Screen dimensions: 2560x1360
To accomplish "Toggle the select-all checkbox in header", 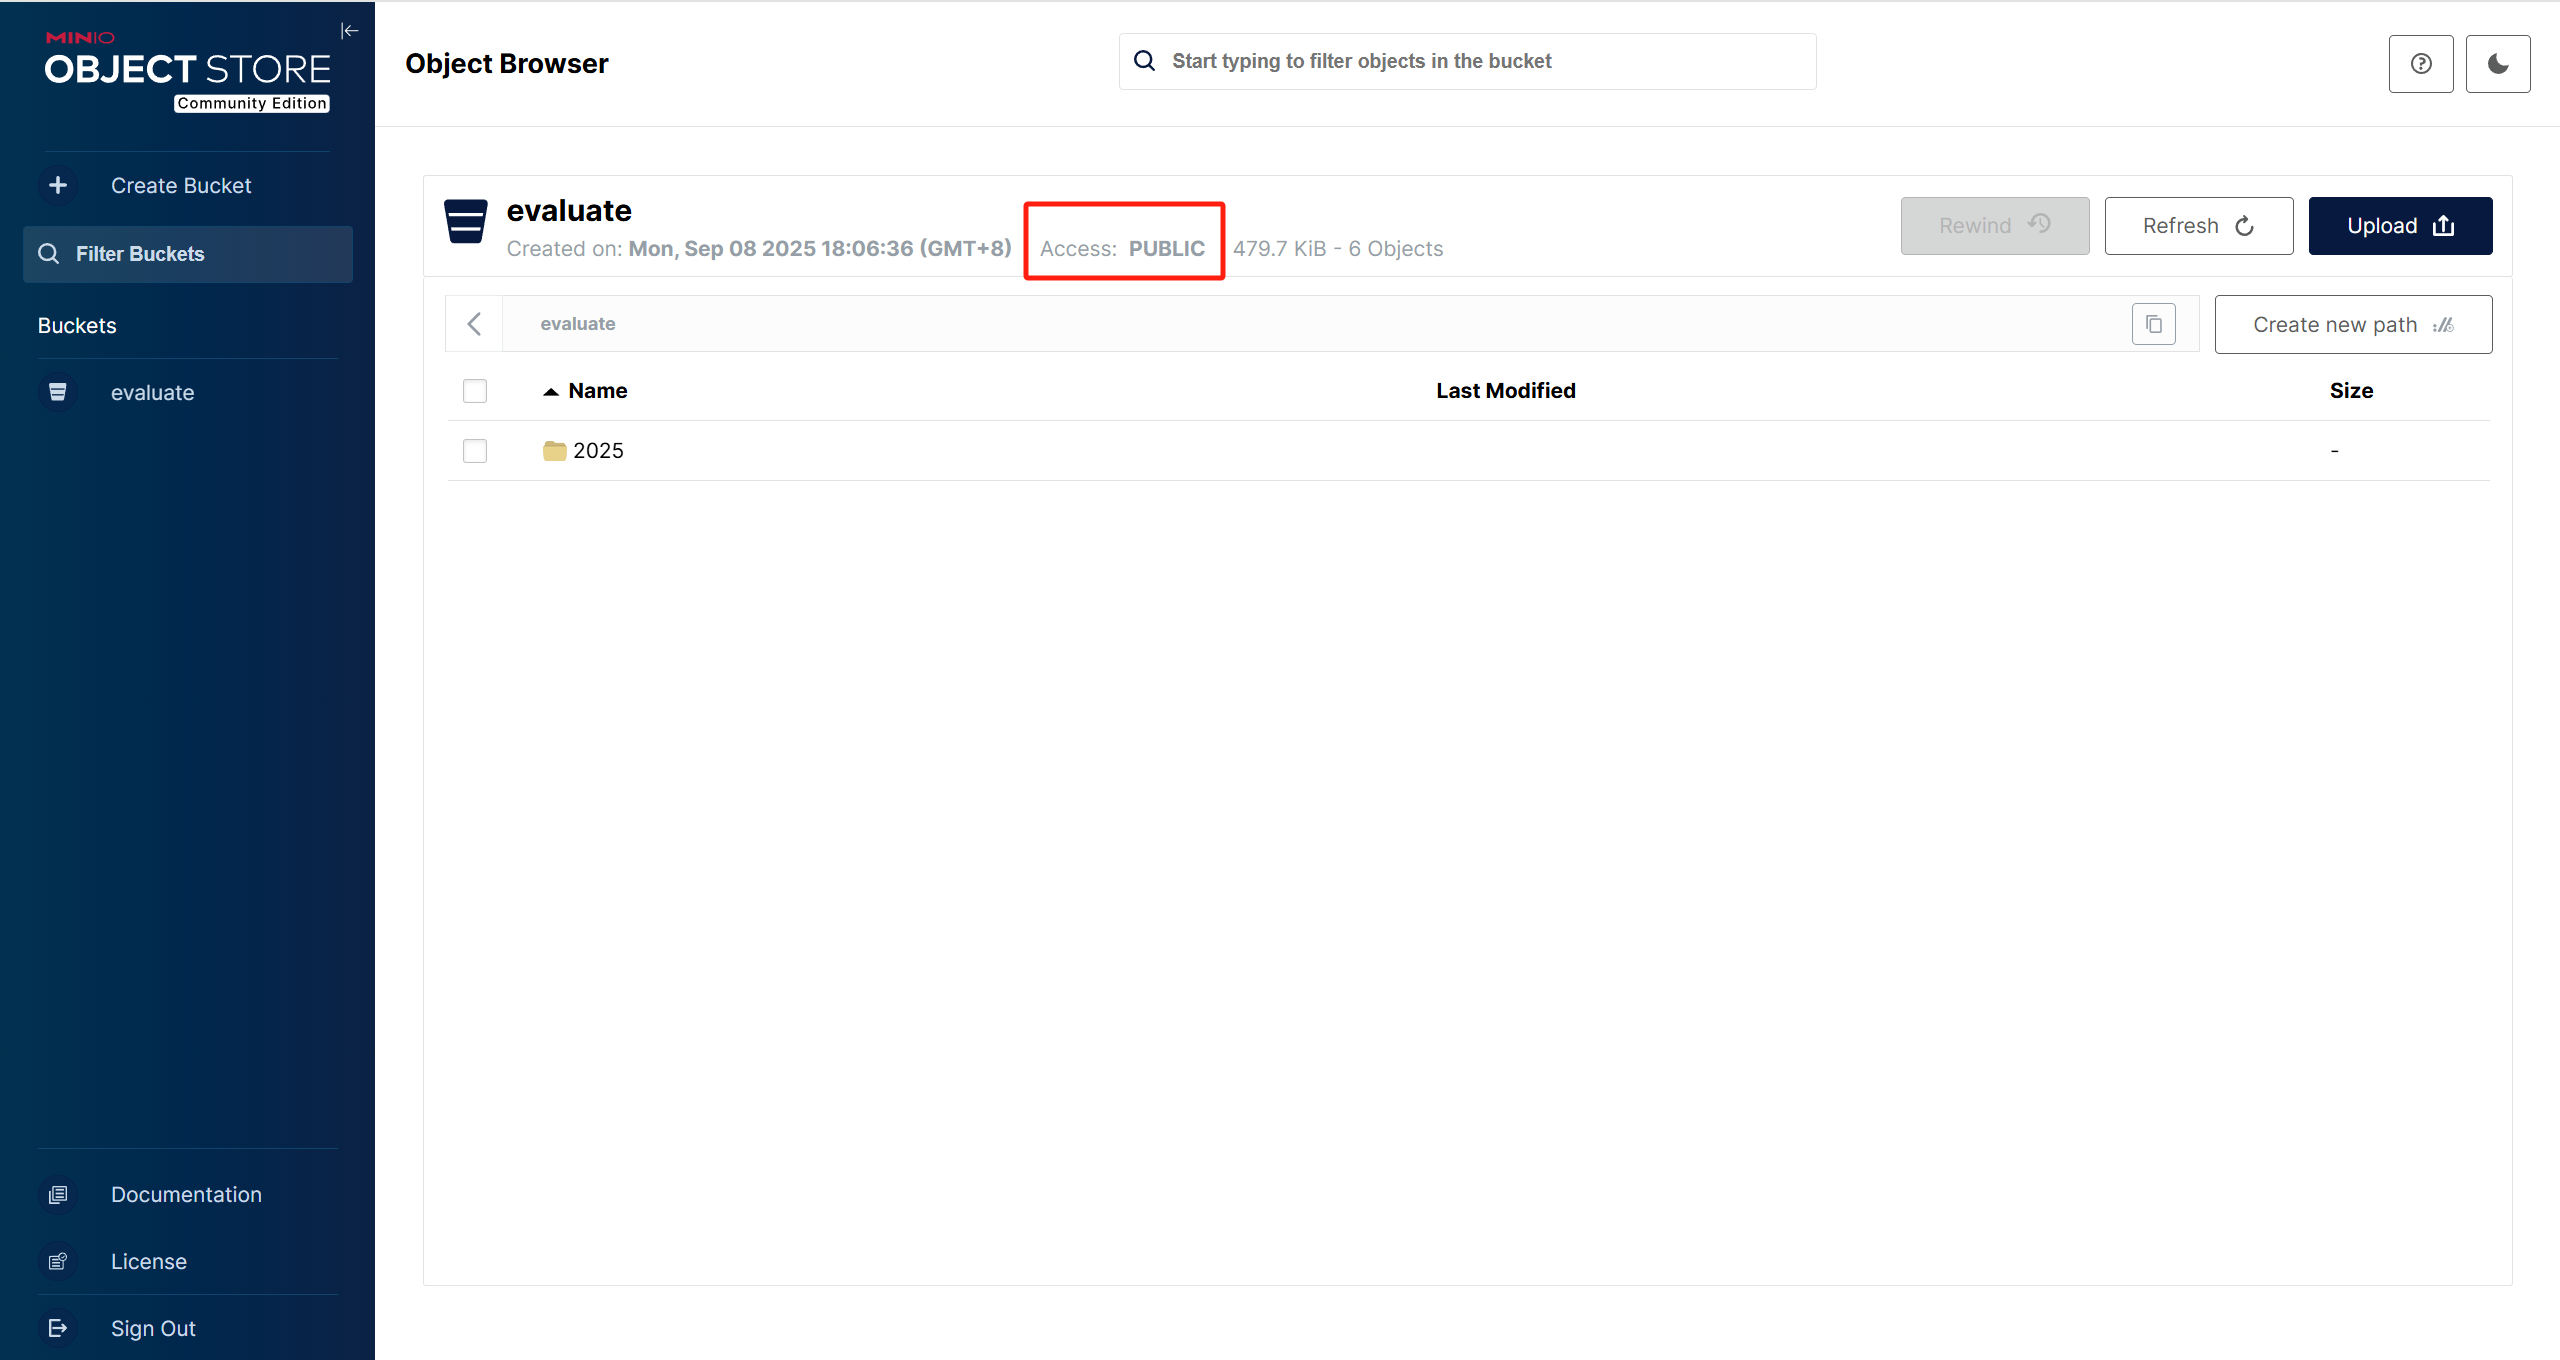I will point(475,391).
